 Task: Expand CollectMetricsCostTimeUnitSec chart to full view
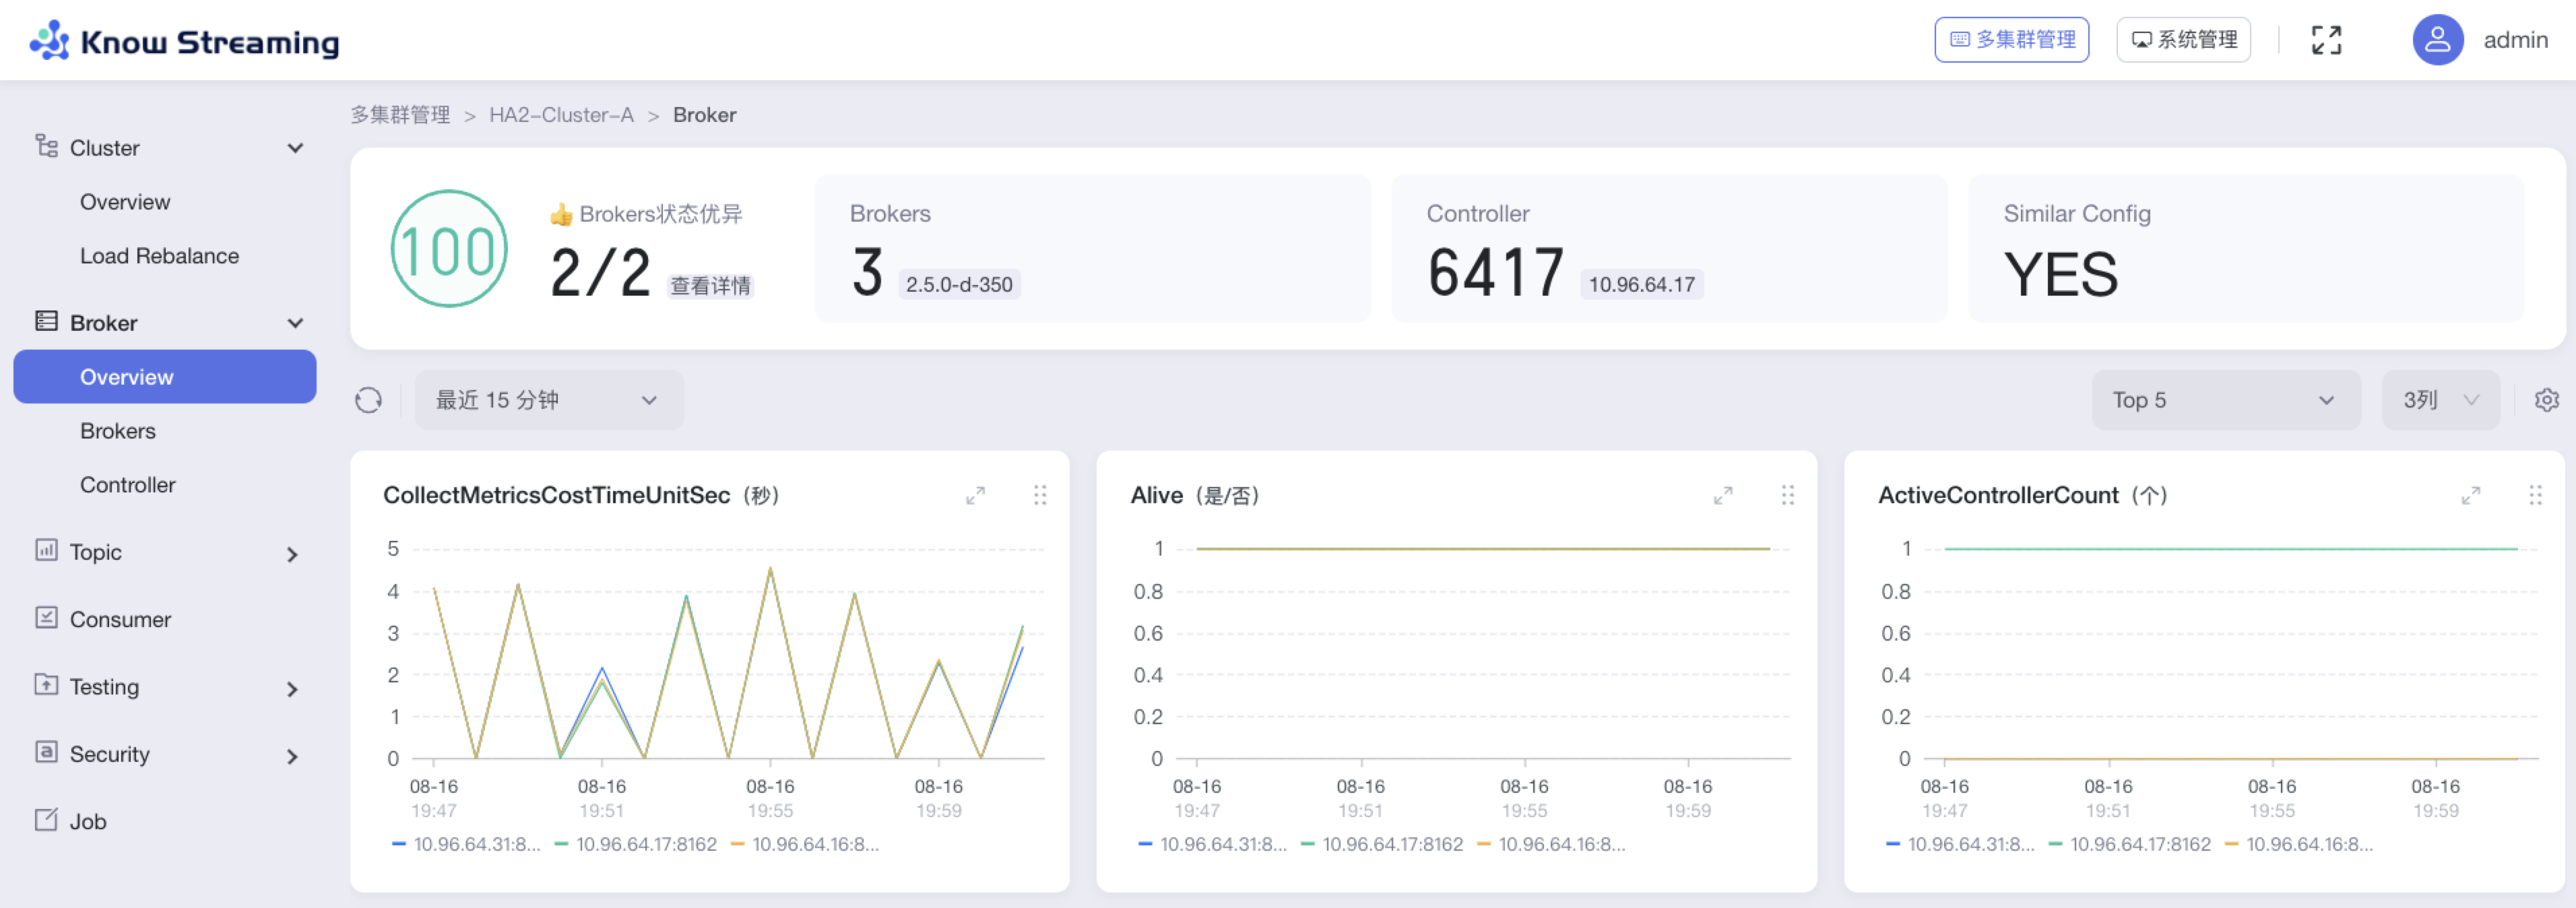[975, 495]
